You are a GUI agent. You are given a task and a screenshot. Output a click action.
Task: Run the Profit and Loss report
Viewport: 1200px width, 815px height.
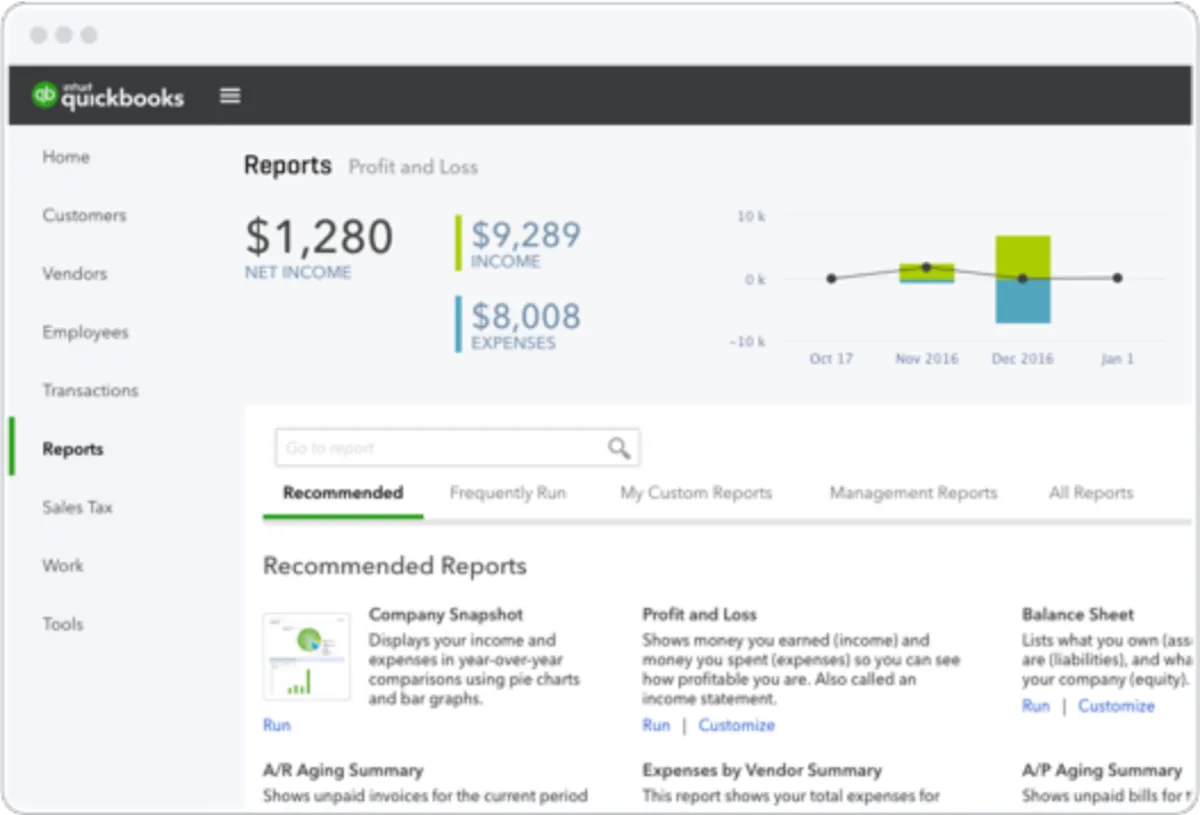656,725
